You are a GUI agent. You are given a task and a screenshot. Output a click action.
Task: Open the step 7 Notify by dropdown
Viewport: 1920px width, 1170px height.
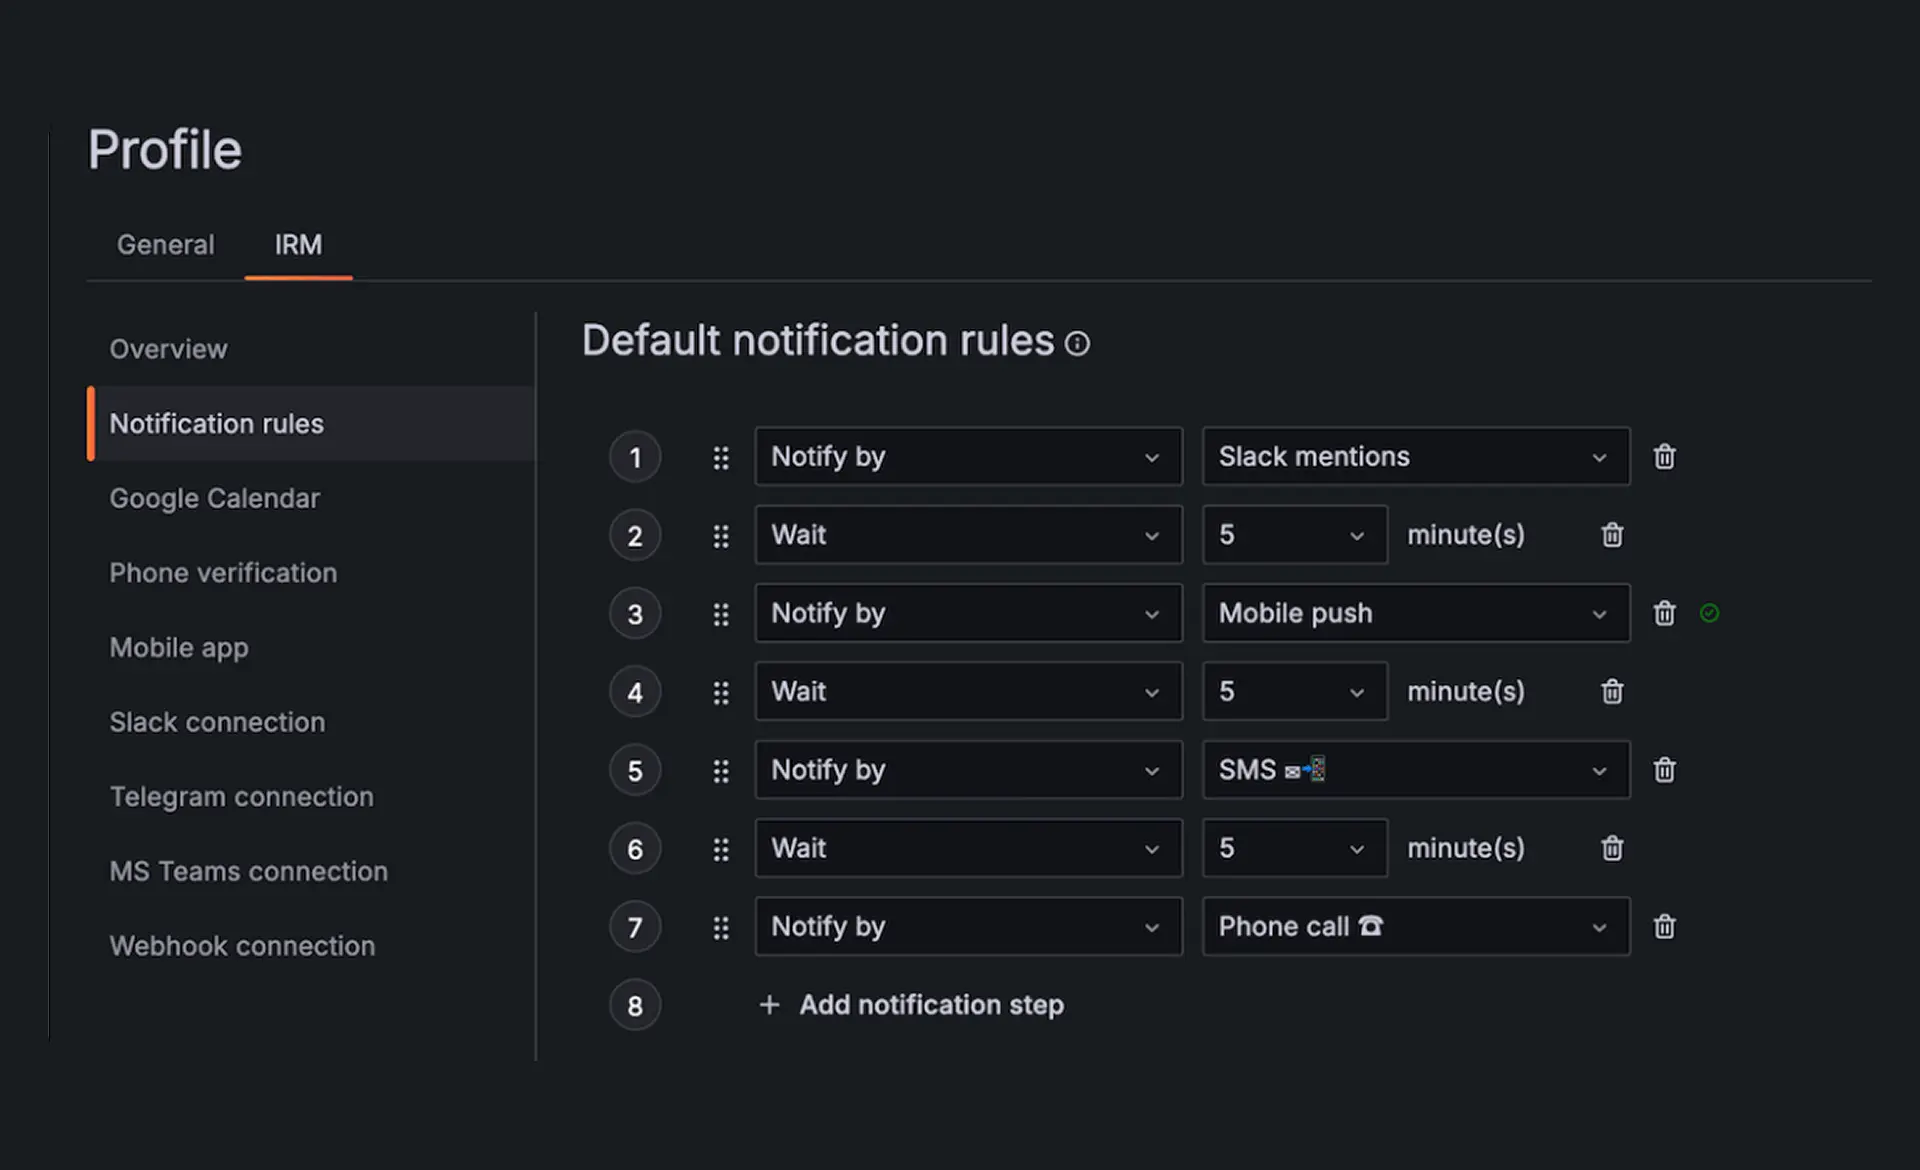click(968, 927)
